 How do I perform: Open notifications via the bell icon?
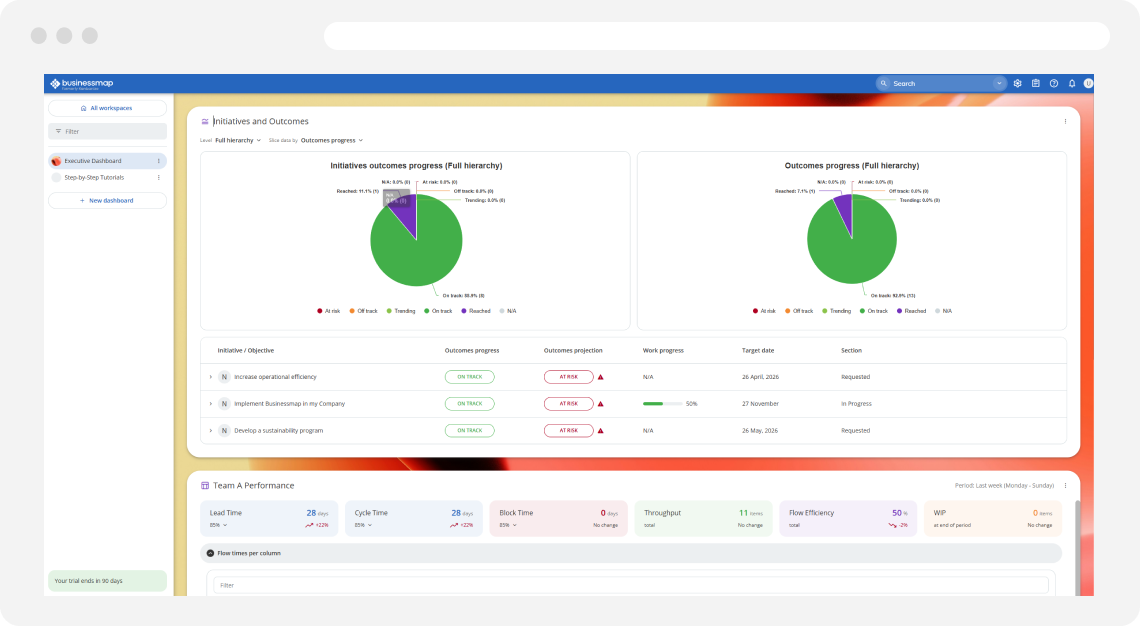click(x=1071, y=83)
